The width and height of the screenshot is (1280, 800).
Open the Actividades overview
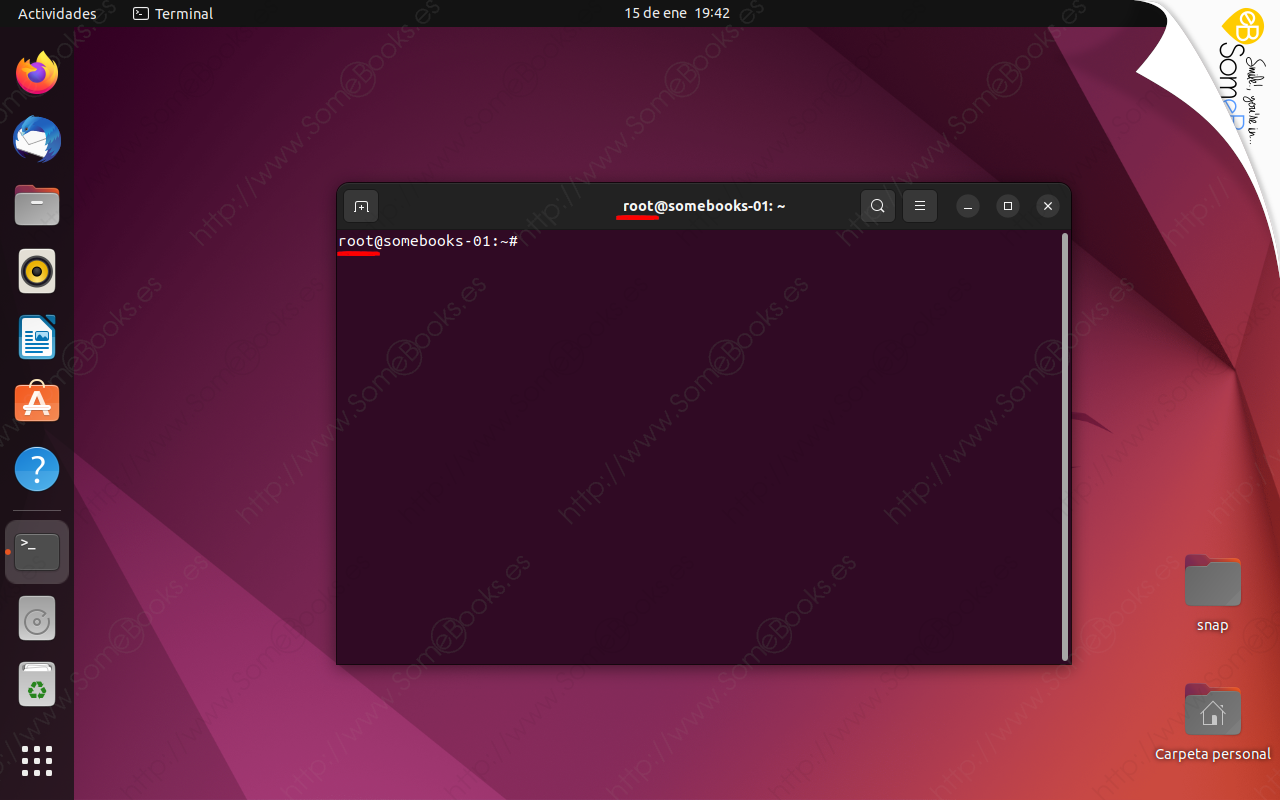click(57, 13)
